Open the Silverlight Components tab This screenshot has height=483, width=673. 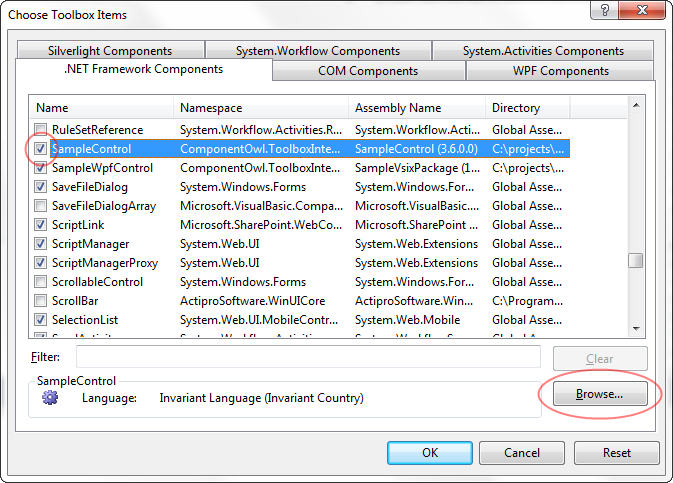[x=109, y=51]
